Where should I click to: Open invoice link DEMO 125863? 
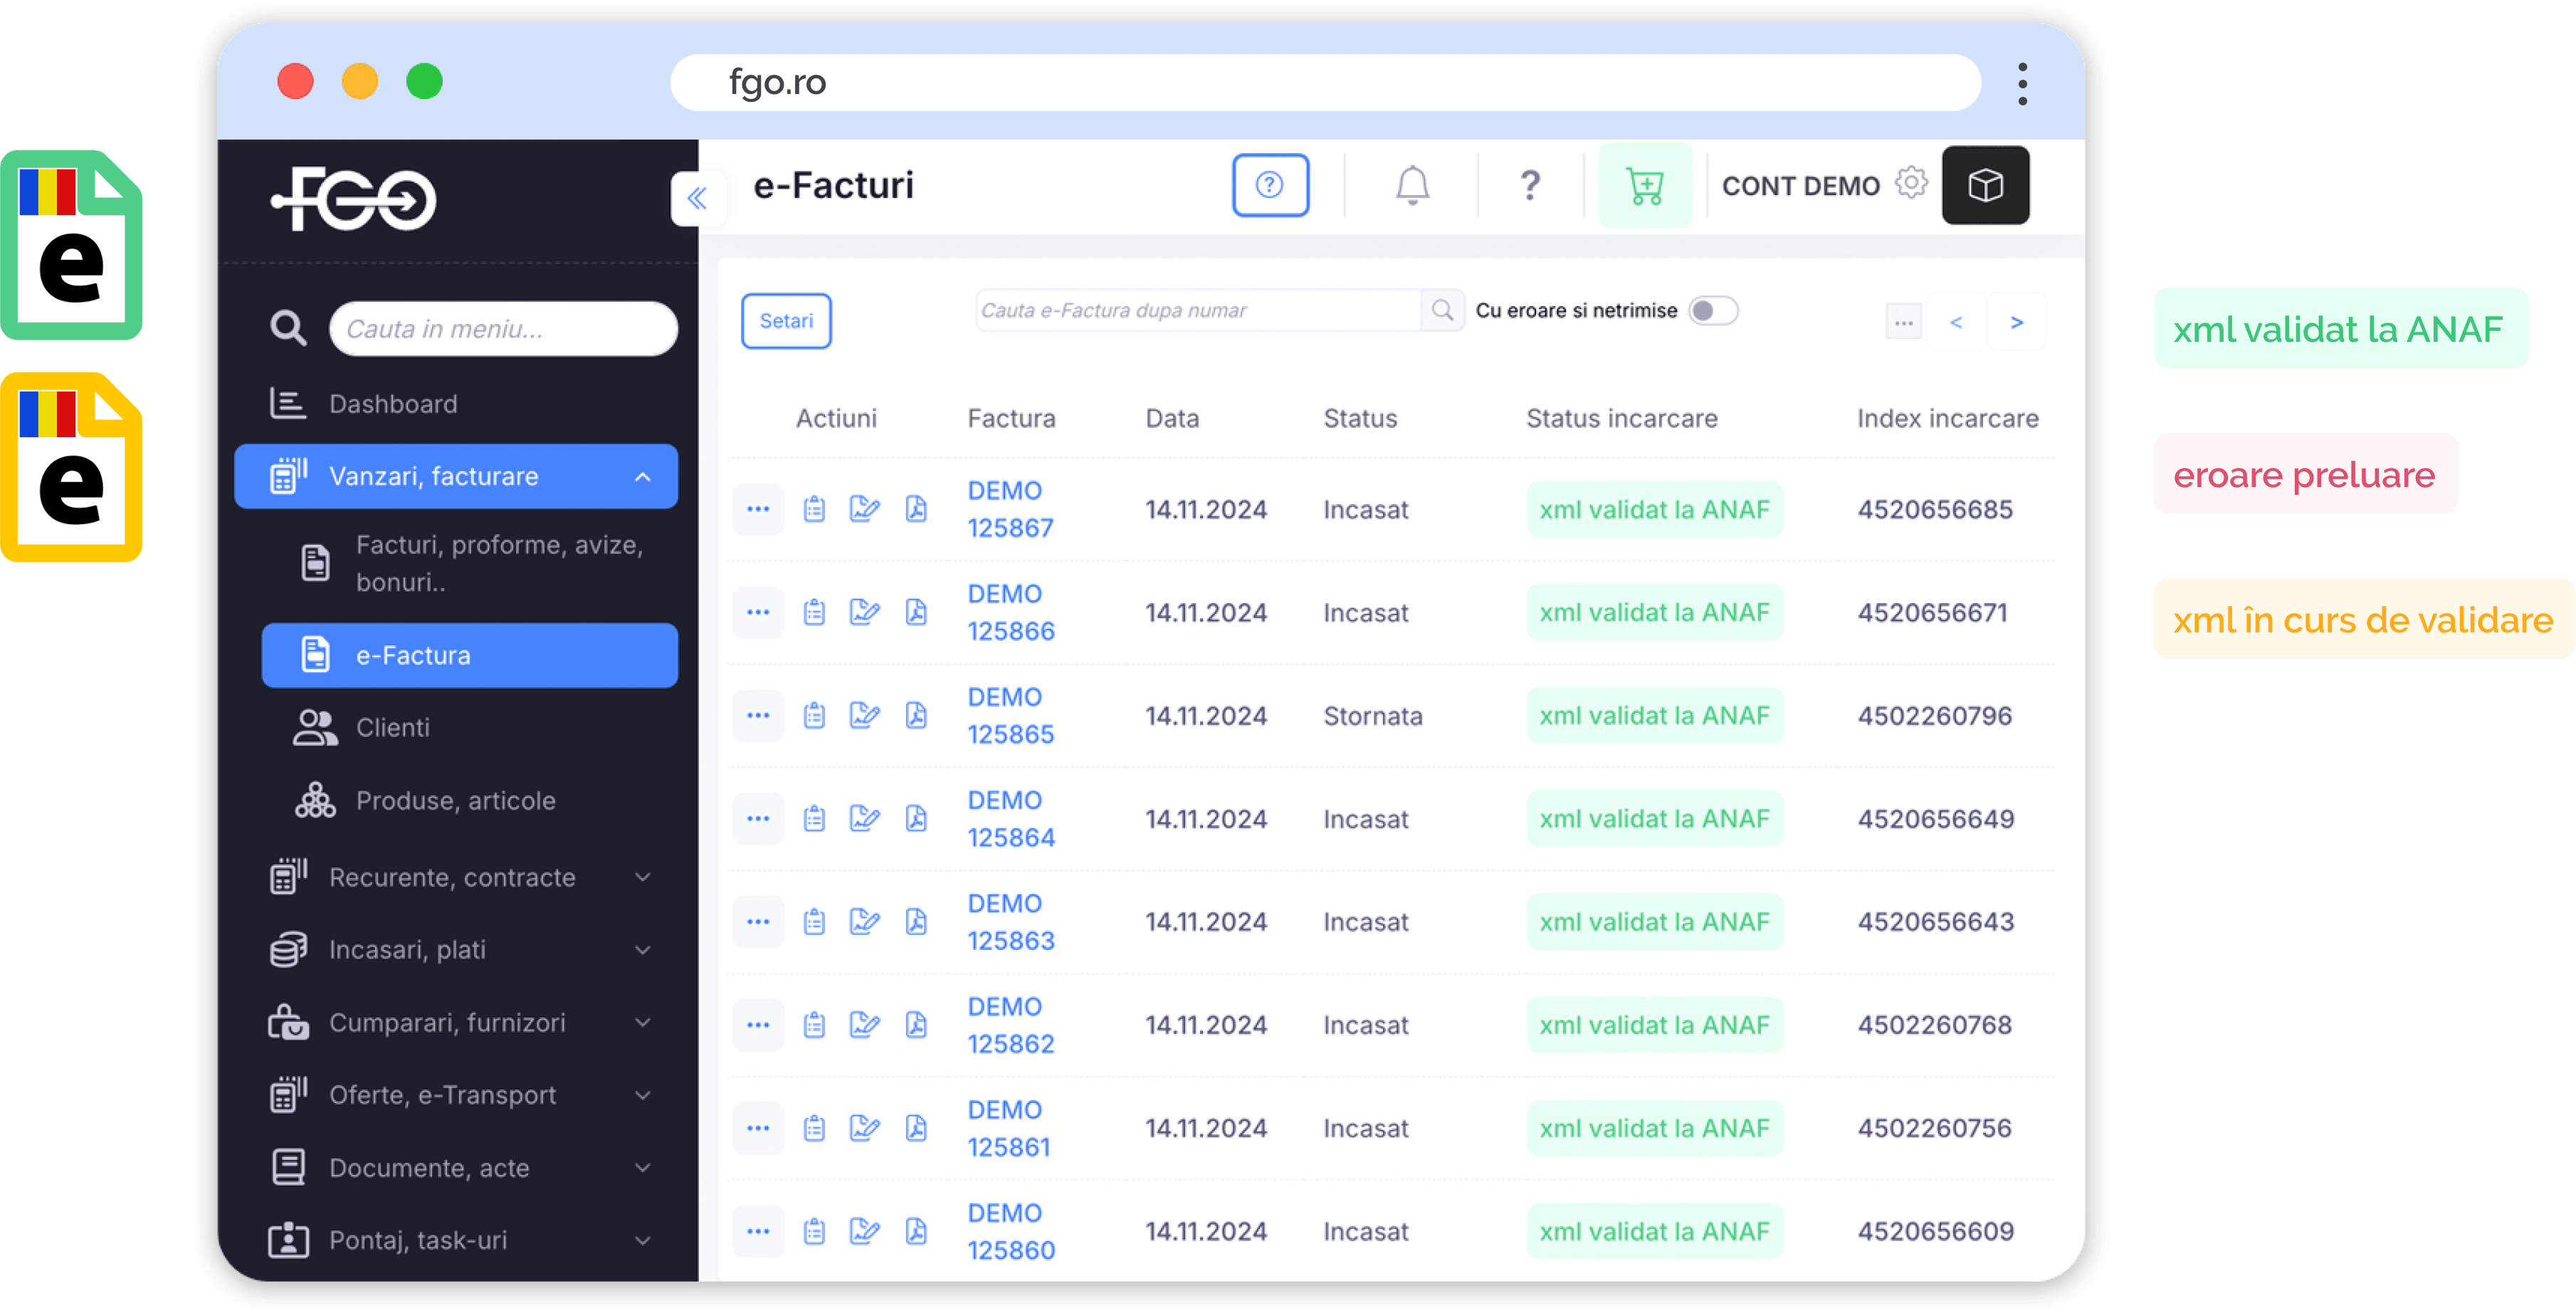[x=1010, y=922]
